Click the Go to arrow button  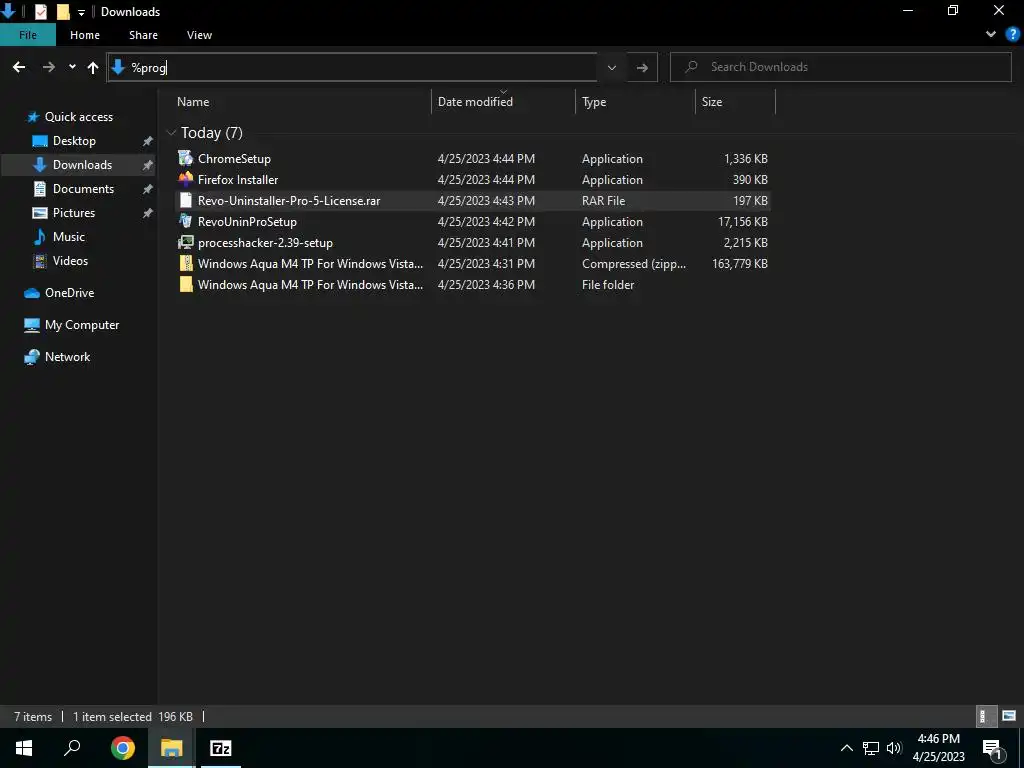click(x=642, y=67)
